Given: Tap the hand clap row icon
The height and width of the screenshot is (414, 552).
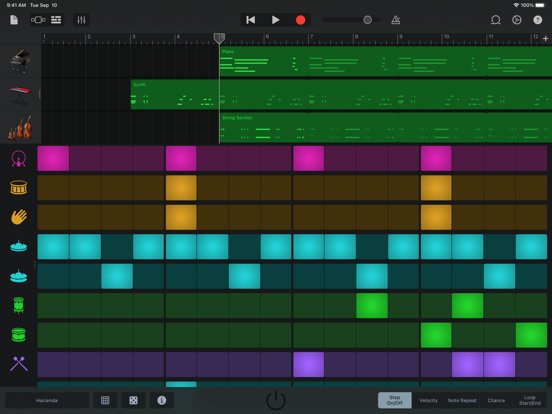Looking at the screenshot, I should pos(19,217).
